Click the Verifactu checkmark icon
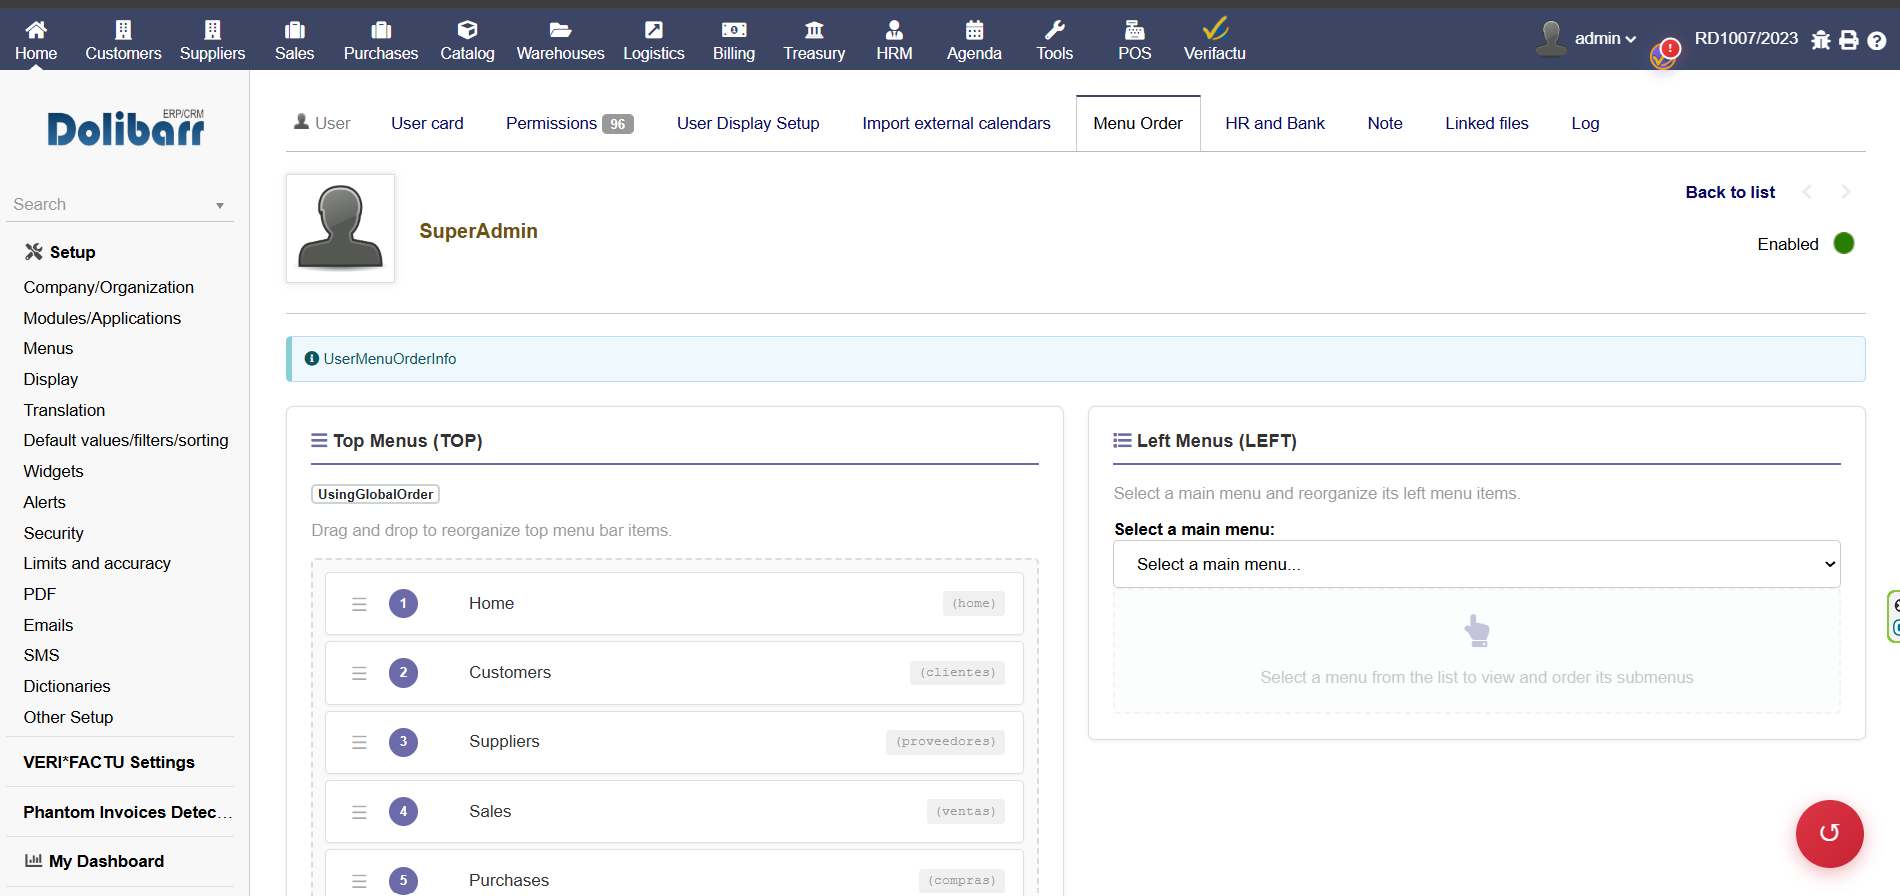 coord(1215,29)
